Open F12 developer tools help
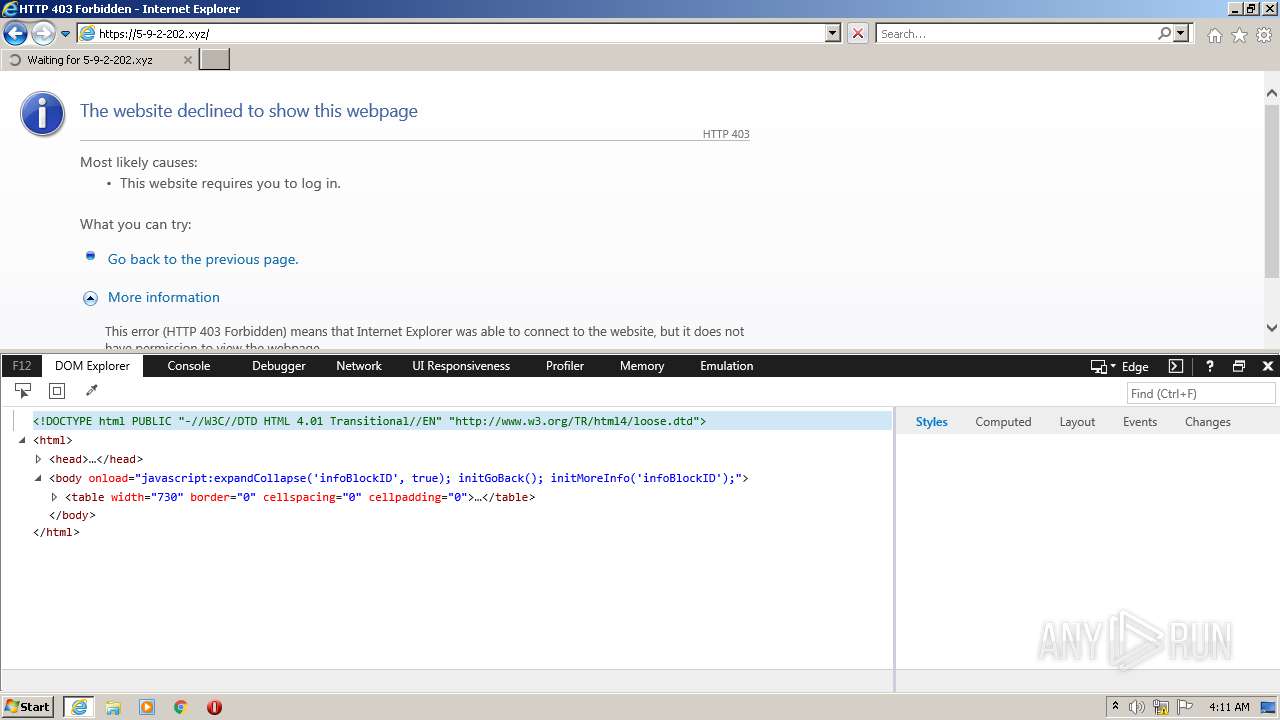 (x=1209, y=366)
